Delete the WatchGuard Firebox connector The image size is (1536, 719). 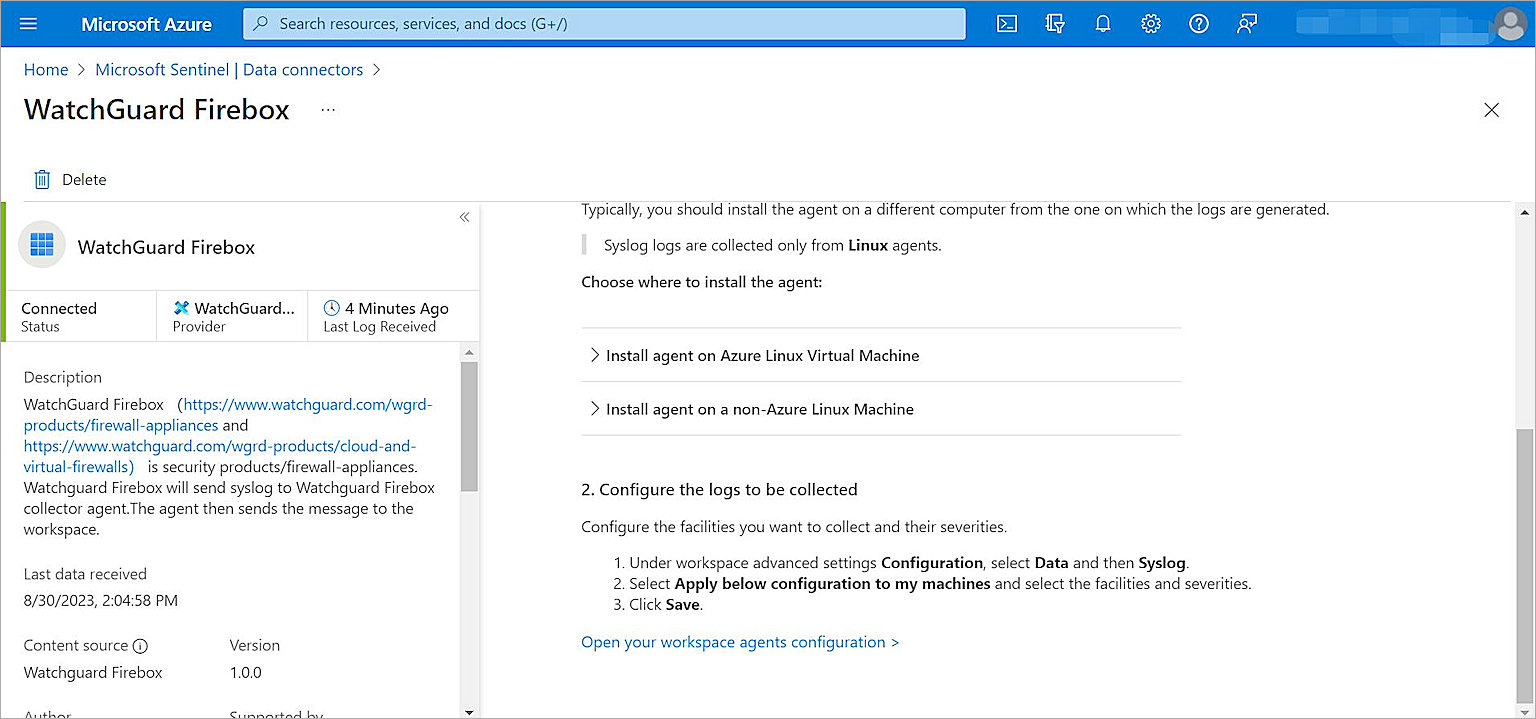click(70, 179)
